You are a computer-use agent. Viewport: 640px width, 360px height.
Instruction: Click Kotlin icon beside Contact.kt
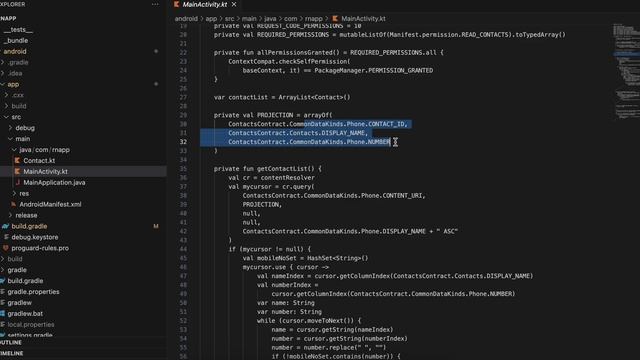click(x=17, y=160)
